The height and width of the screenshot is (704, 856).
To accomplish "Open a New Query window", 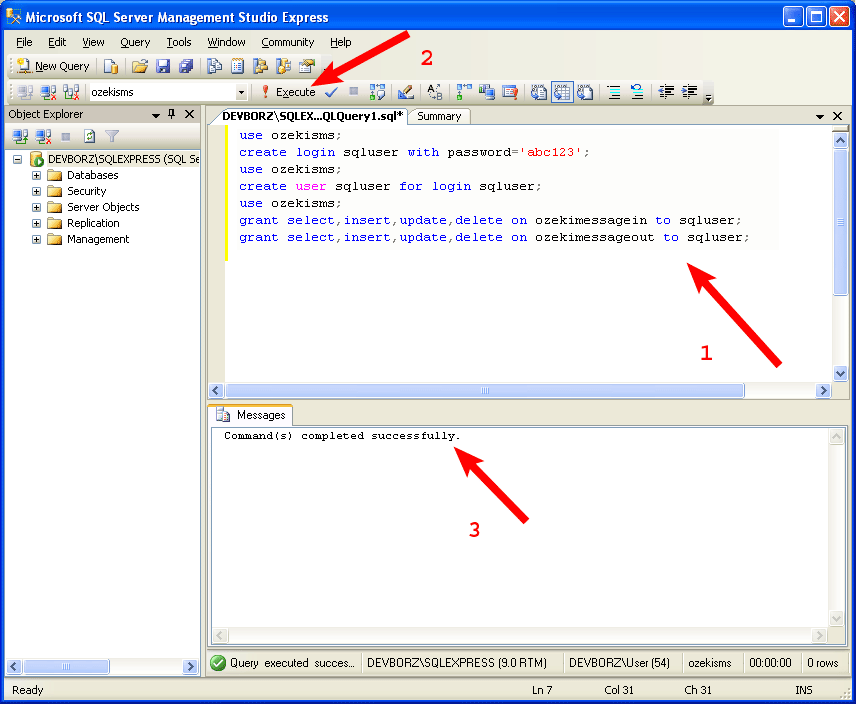I will pos(52,66).
